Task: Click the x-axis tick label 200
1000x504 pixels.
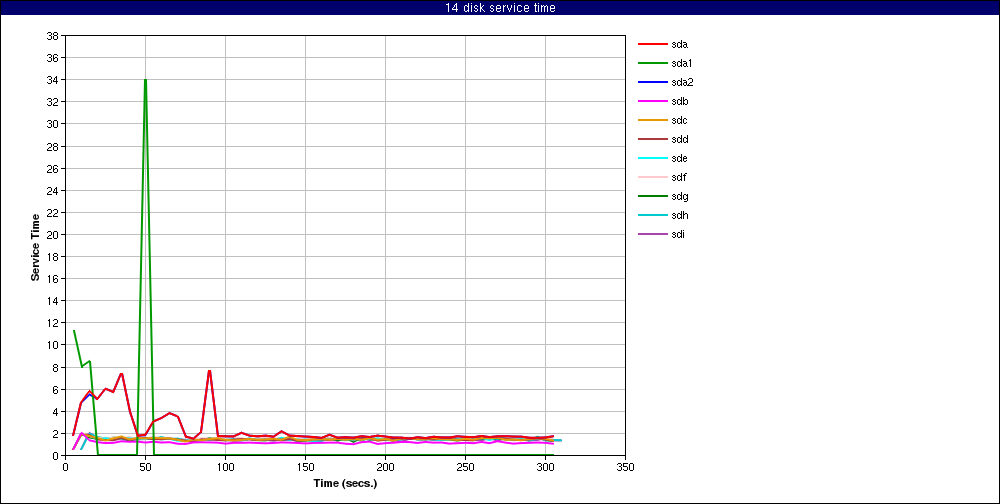Action: coord(385,467)
